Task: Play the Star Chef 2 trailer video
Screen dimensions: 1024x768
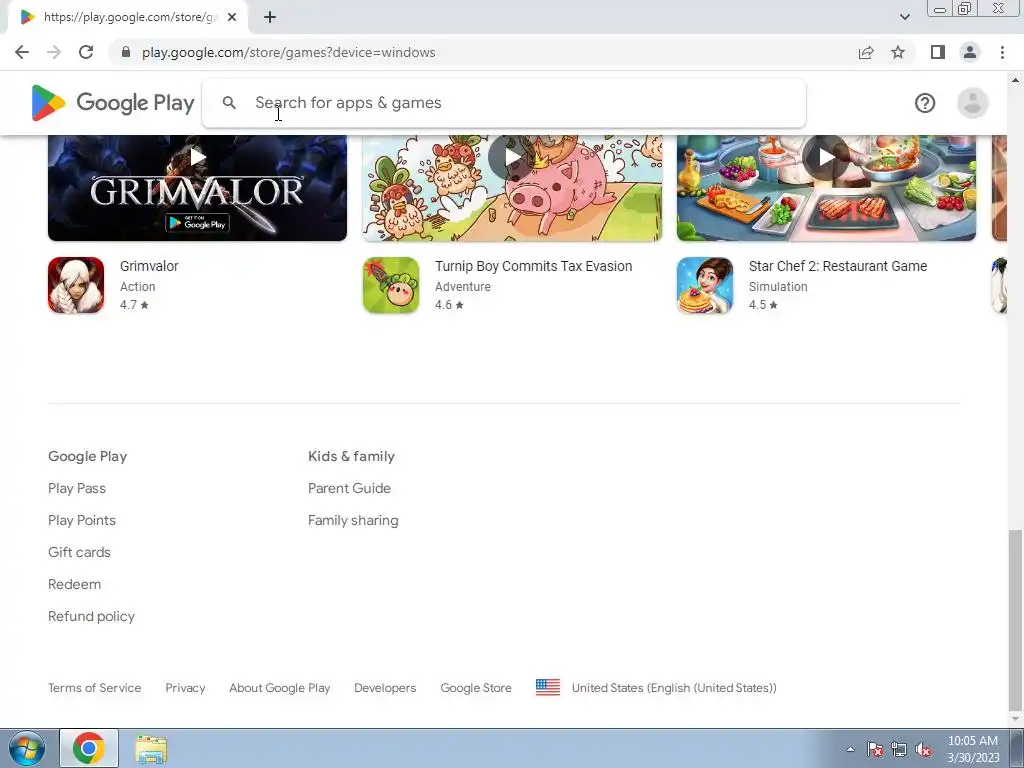Action: pos(826,157)
